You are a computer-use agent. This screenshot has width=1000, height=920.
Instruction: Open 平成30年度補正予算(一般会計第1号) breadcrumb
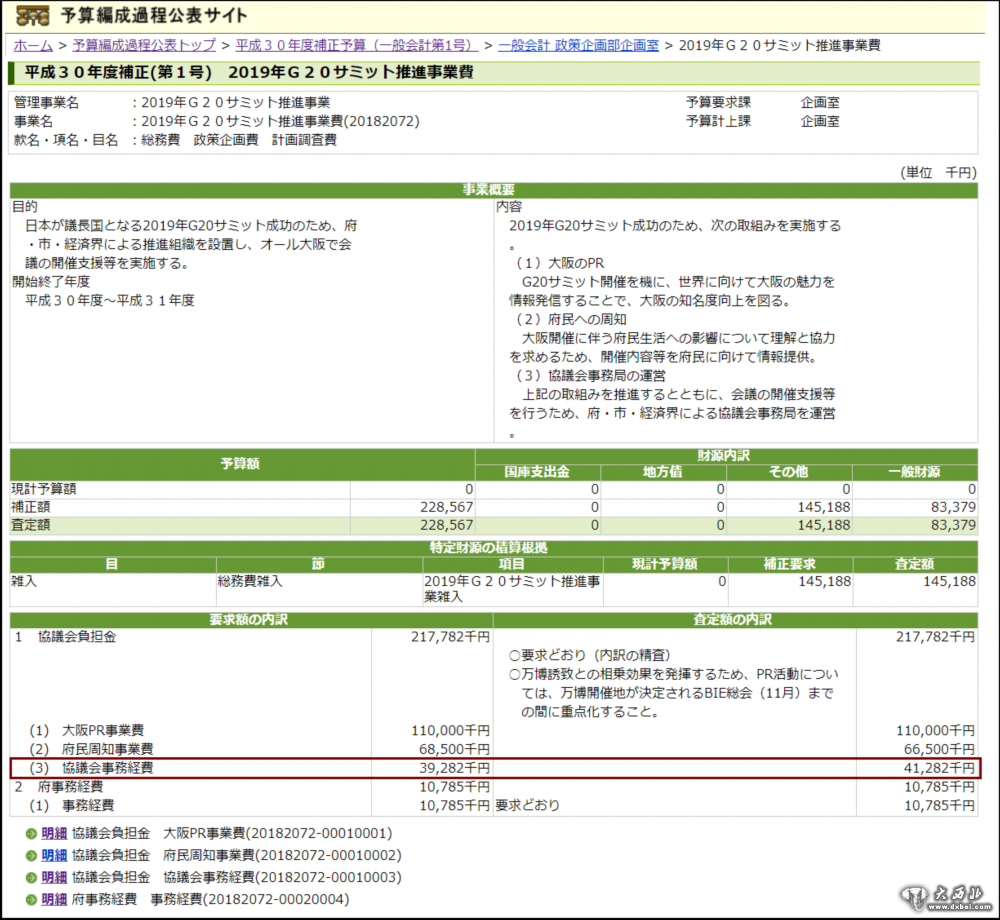click(x=355, y=45)
